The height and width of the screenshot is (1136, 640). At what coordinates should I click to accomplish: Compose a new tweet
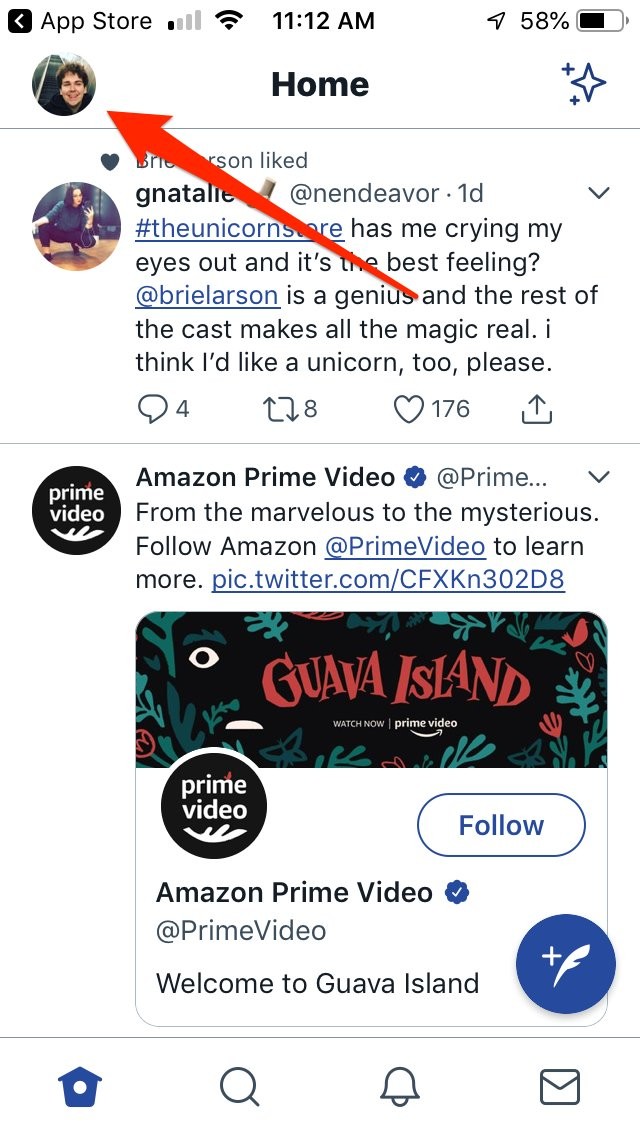tap(565, 964)
